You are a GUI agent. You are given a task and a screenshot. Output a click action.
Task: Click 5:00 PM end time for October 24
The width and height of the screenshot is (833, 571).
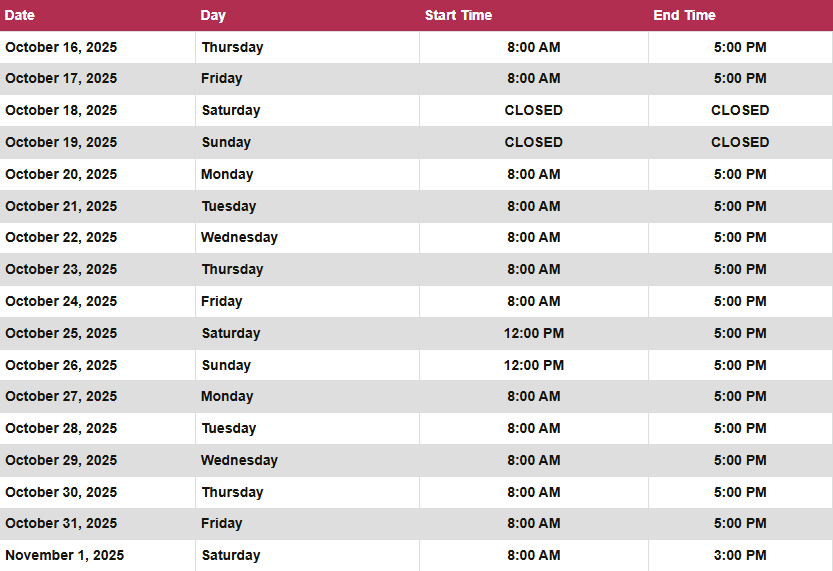click(x=740, y=301)
